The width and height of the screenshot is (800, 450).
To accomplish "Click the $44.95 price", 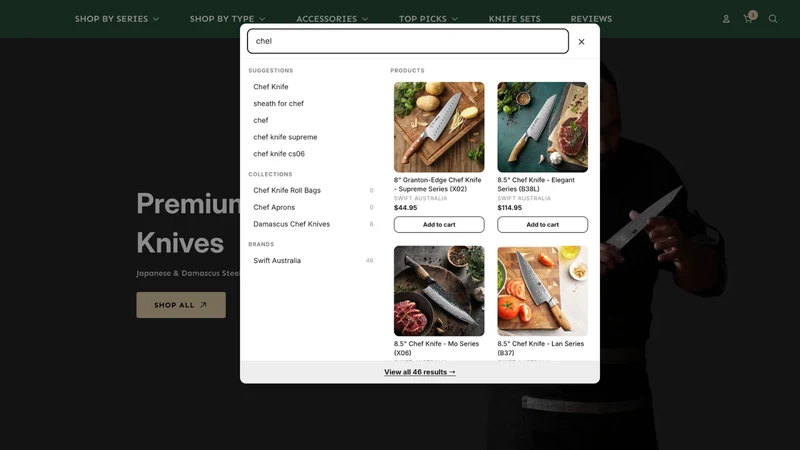I will pyautogui.click(x=406, y=208).
